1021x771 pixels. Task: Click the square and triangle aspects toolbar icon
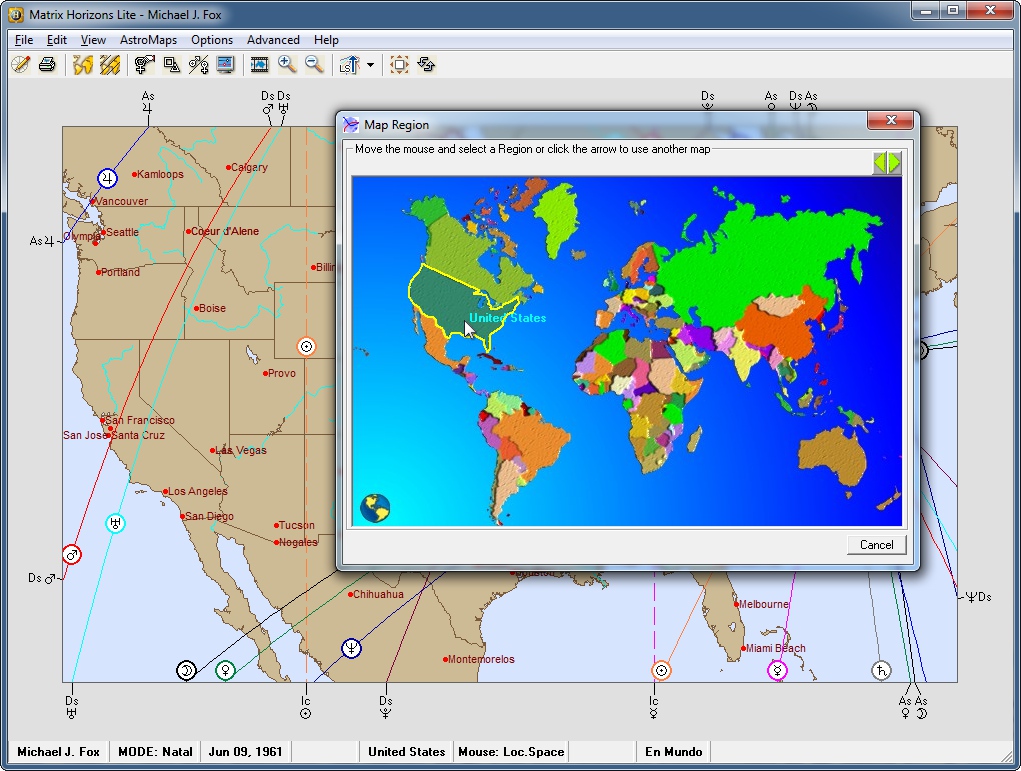(171, 64)
